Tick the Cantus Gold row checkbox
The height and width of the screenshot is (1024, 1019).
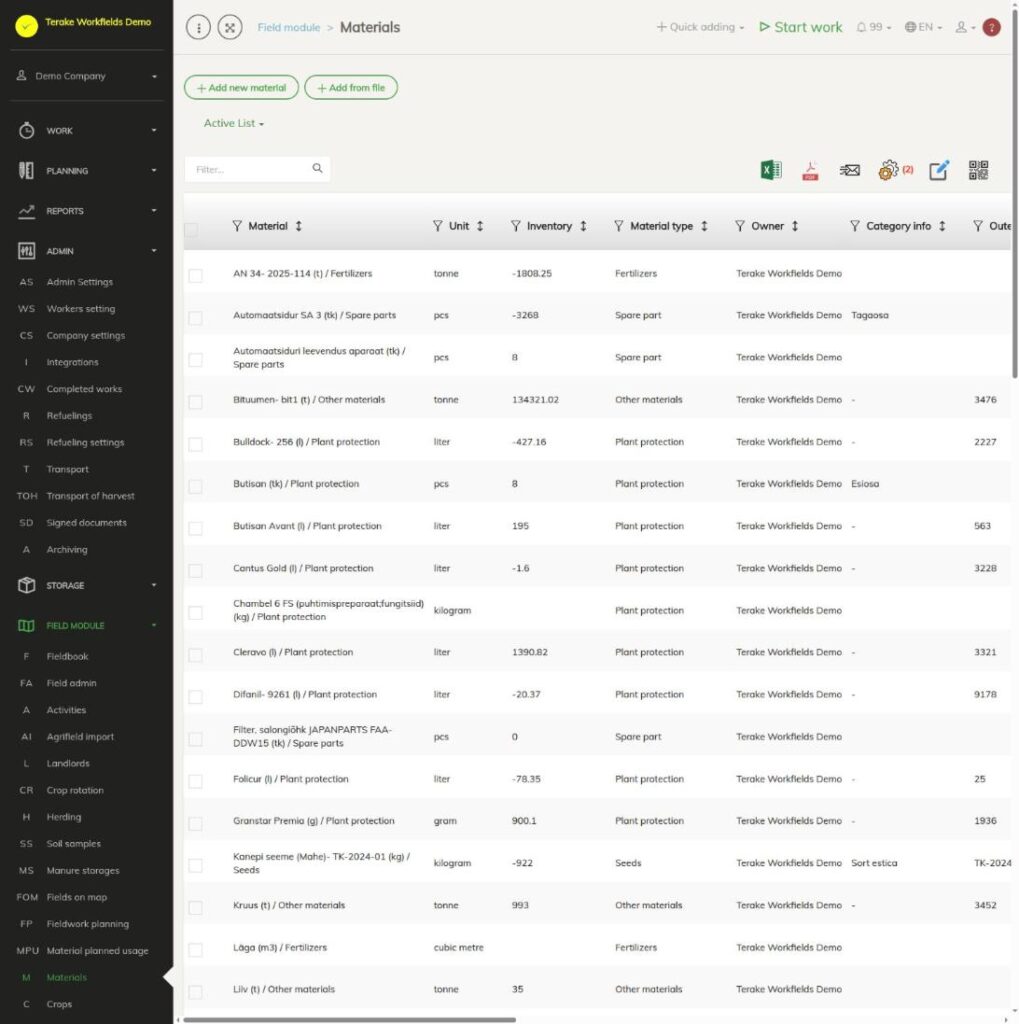pos(195,571)
